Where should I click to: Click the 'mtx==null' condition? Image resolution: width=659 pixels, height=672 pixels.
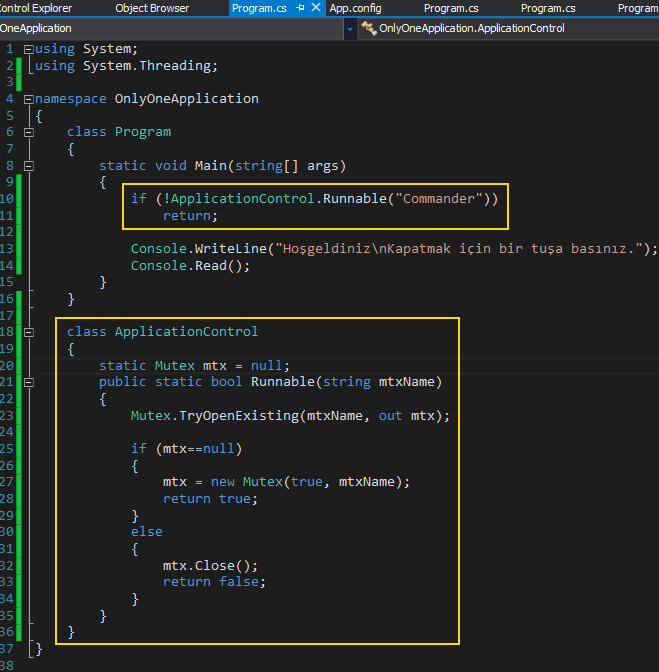tap(198, 449)
